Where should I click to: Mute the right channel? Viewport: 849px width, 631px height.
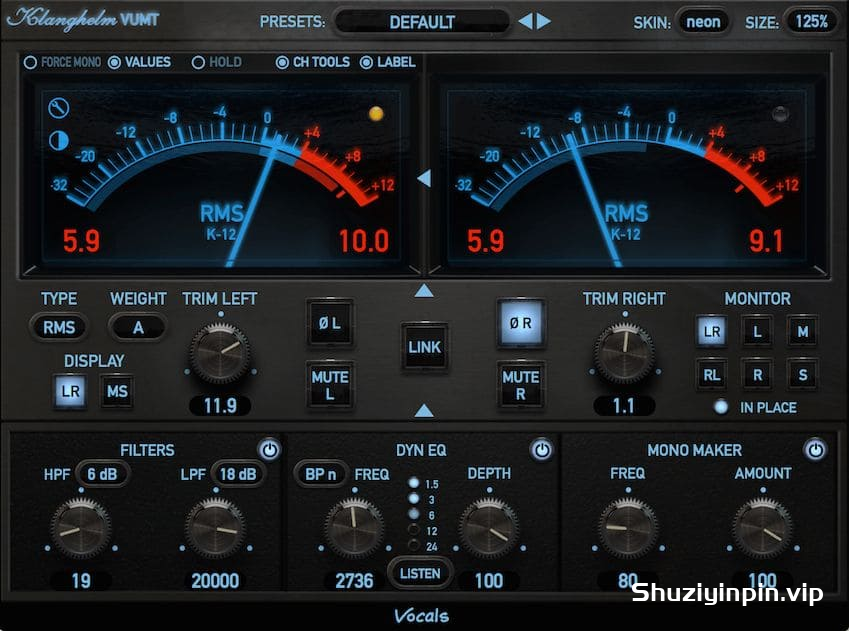pos(520,385)
